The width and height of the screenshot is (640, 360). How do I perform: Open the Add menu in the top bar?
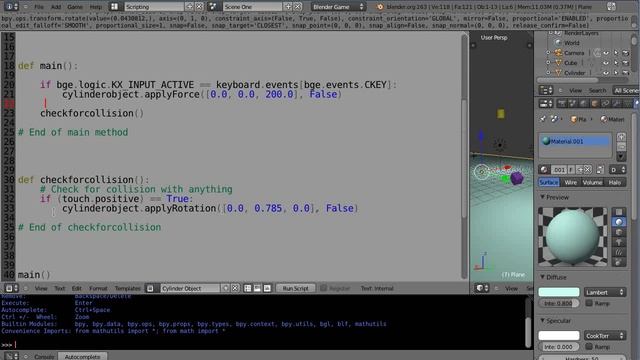[56, 7]
